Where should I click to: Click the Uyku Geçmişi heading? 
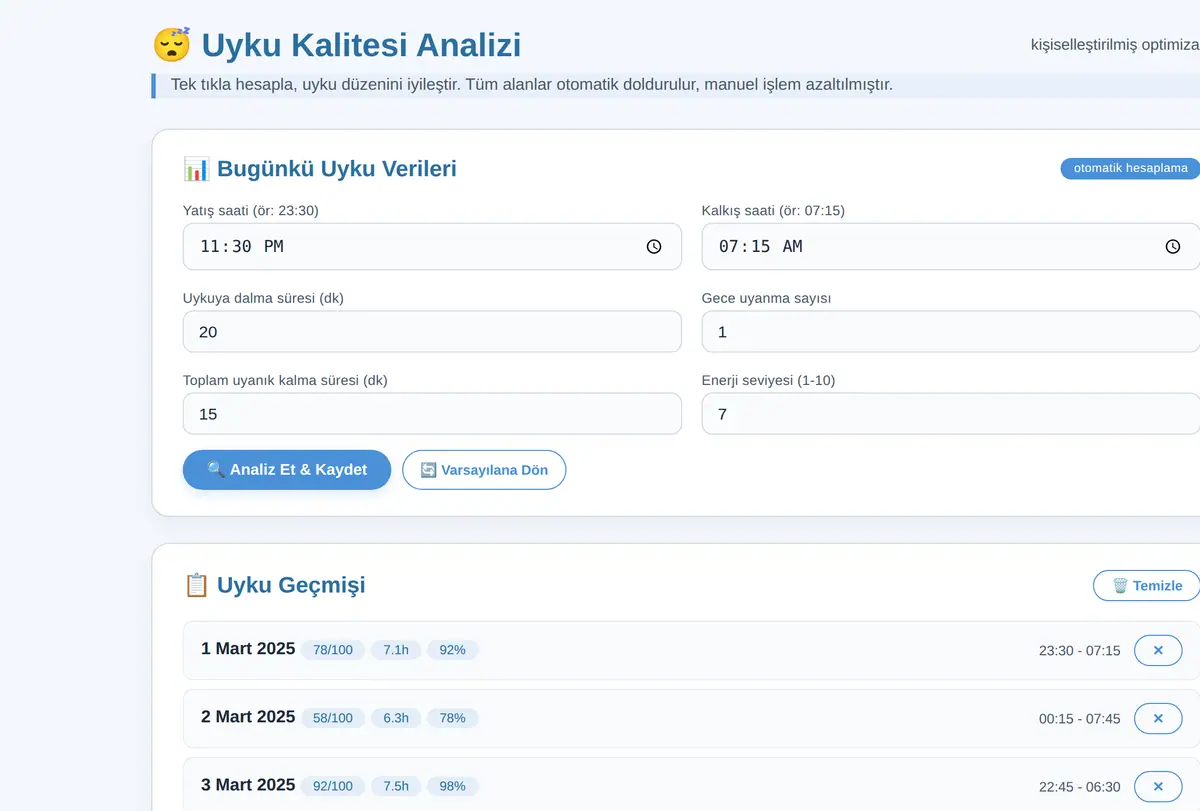tap(291, 585)
